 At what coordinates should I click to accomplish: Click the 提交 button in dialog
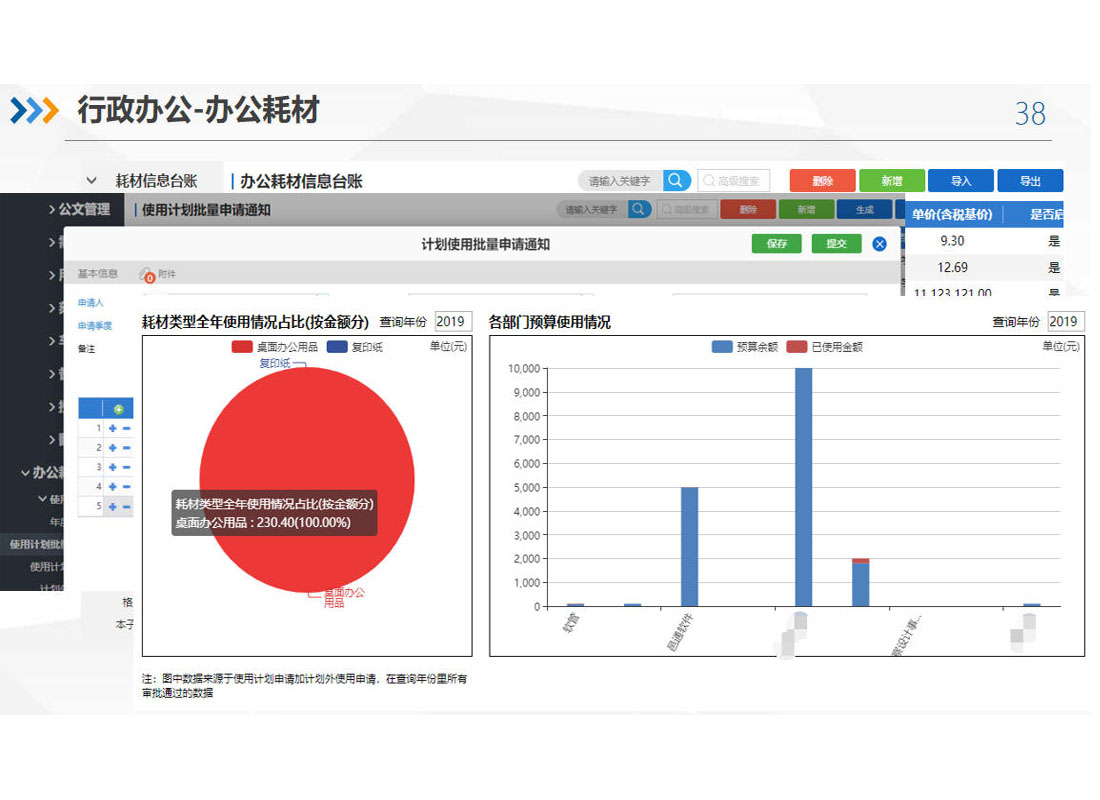836,244
